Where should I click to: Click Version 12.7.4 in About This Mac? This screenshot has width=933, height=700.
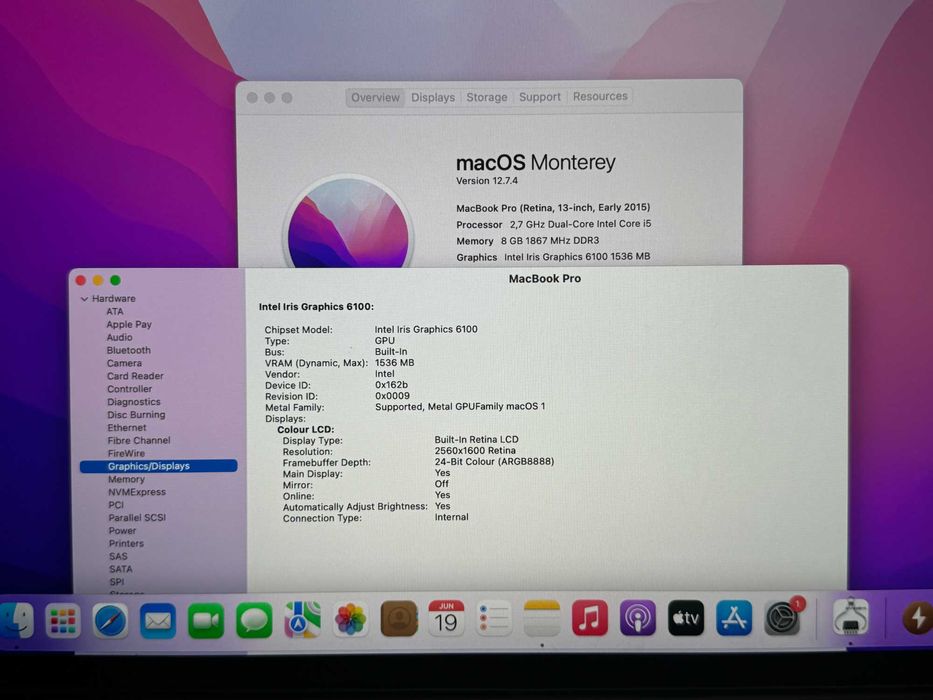487,181
